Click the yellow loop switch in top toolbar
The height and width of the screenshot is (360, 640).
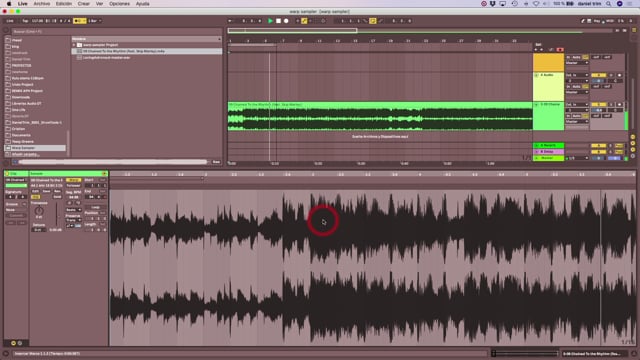(373, 21)
